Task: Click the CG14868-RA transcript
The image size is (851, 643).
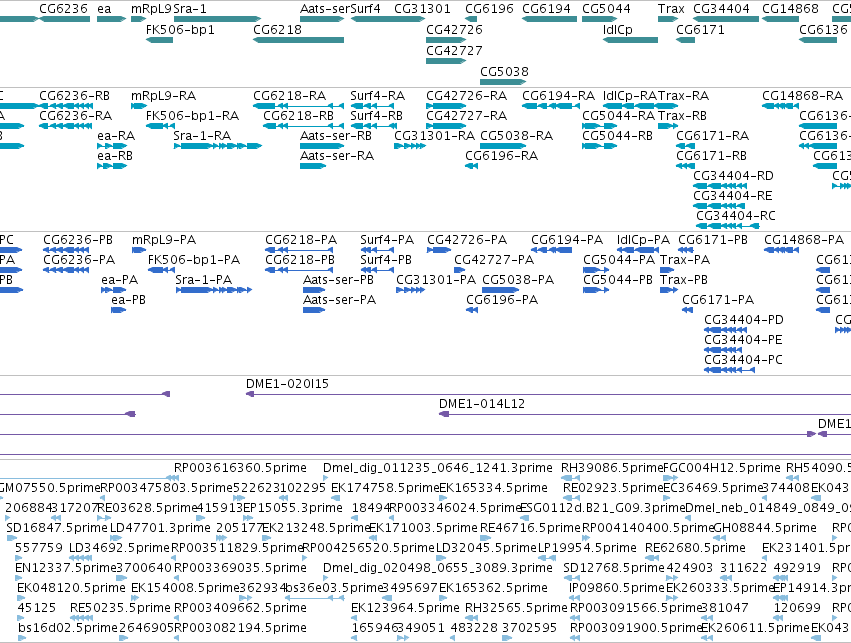Action: coord(780,106)
